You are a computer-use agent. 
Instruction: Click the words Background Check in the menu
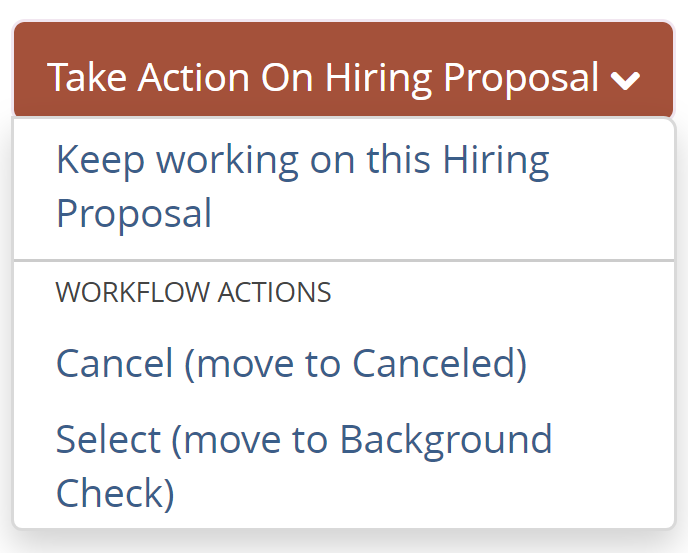[x=445, y=440]
